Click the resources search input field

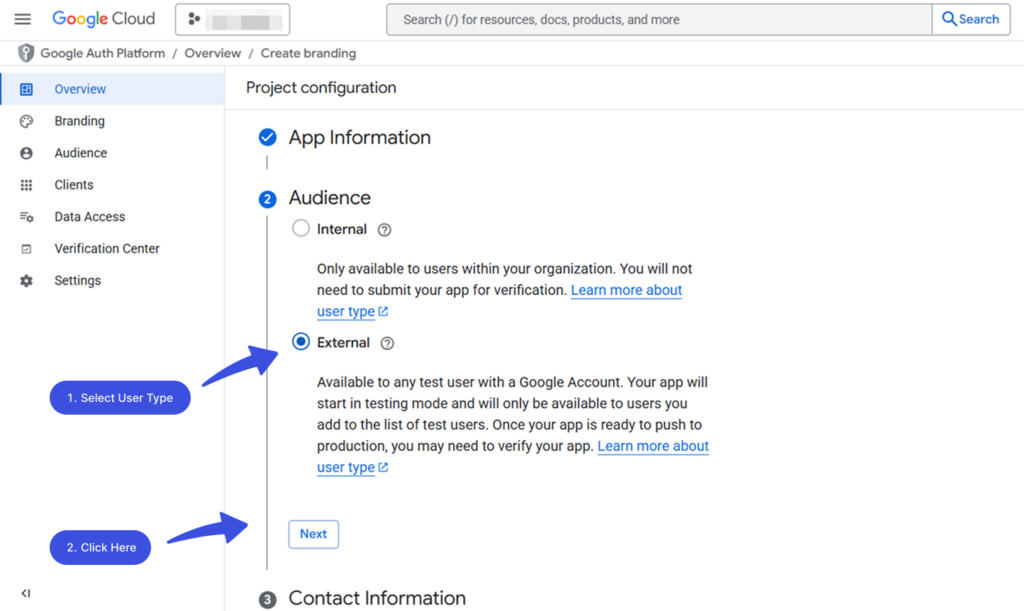650,19
